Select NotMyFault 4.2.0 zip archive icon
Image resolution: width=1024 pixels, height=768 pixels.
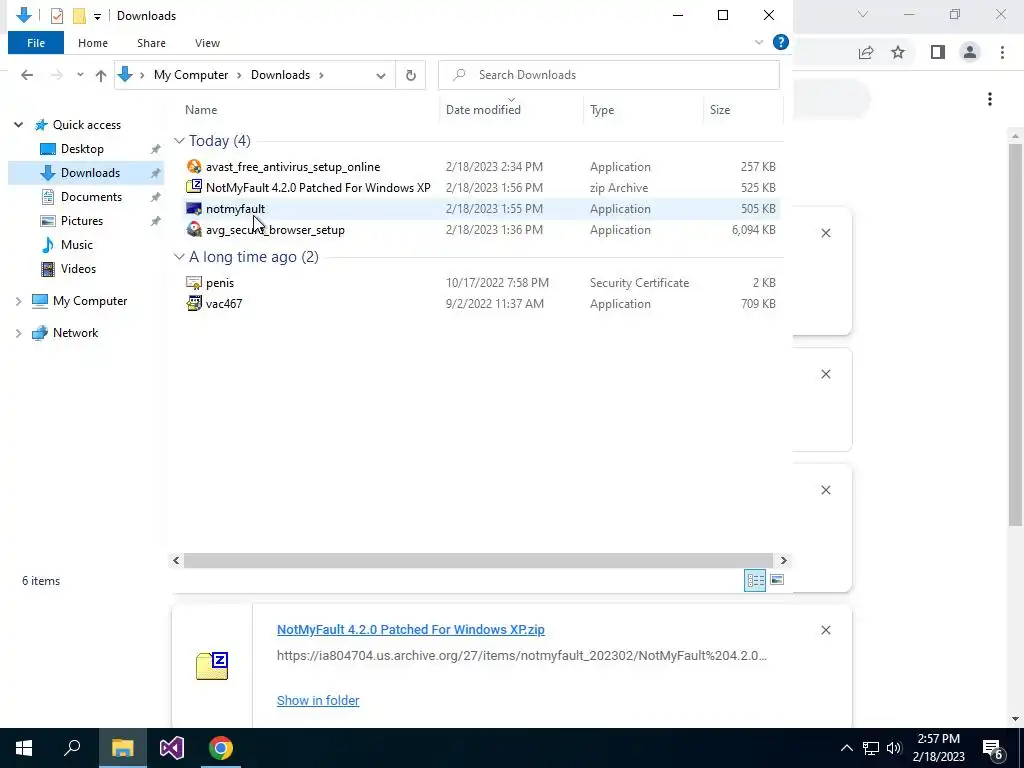(194, 187)
